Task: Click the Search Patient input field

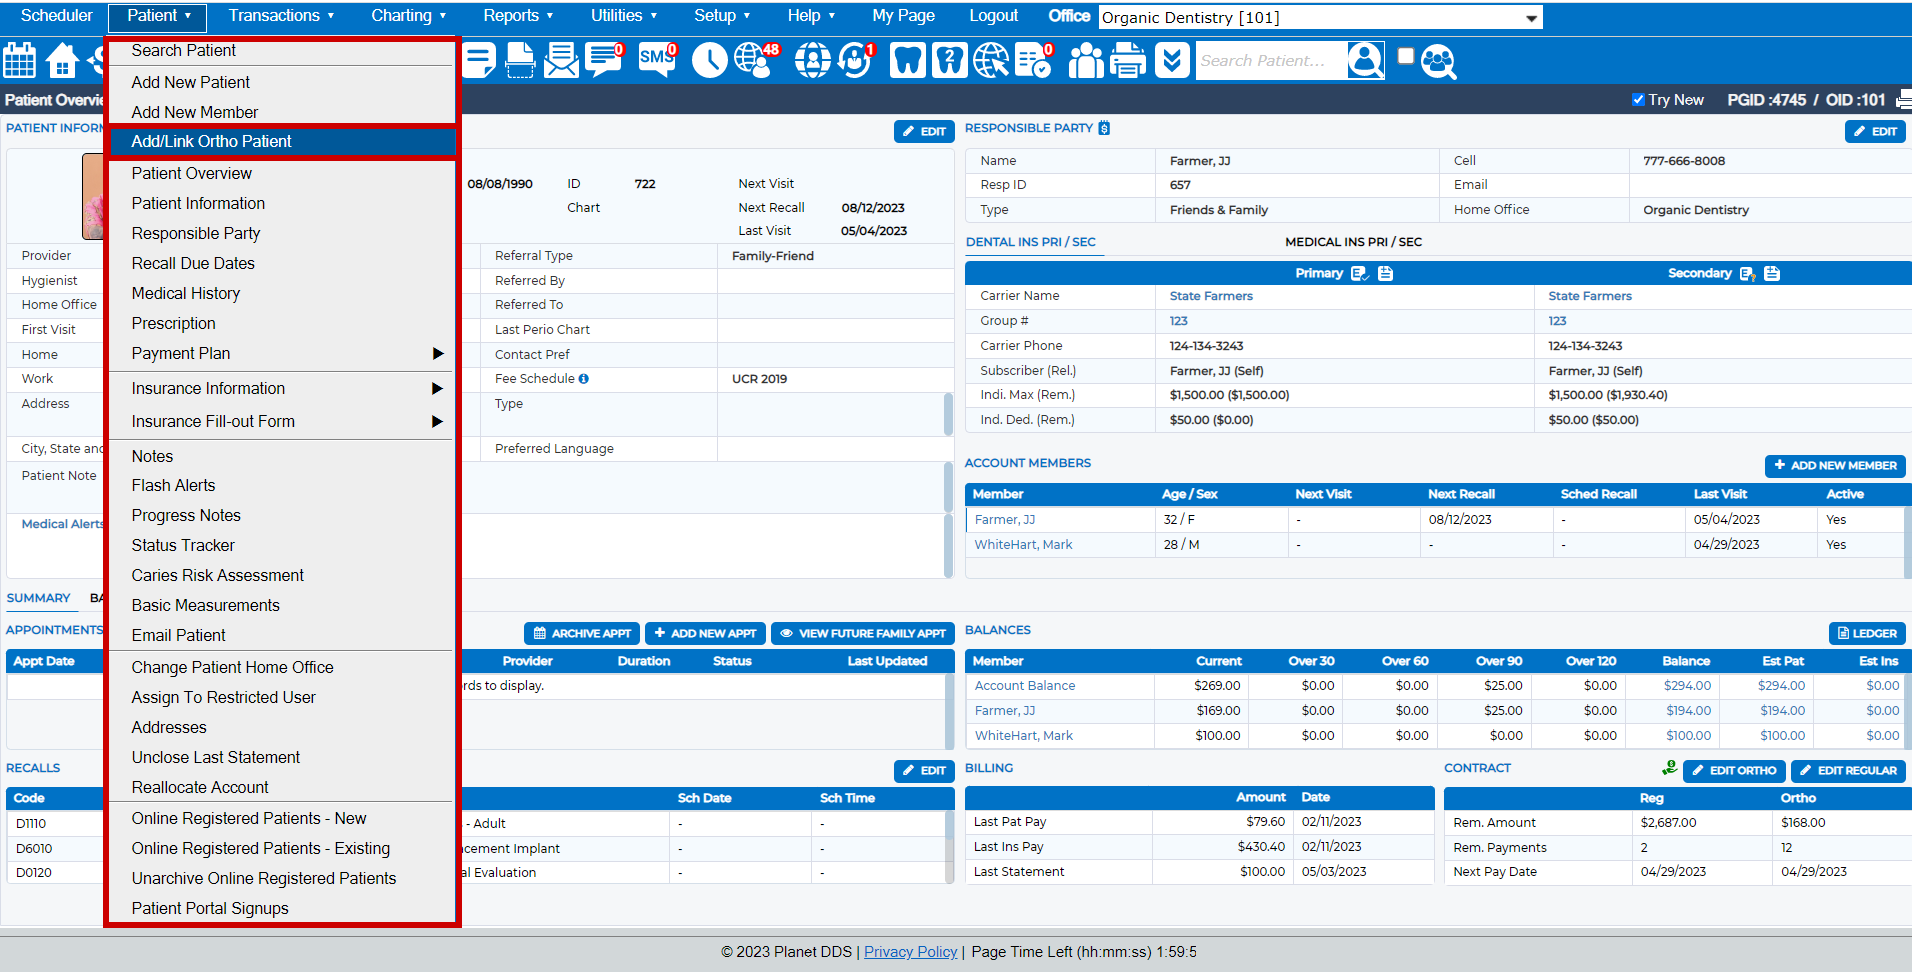Action: [1270, 61]
